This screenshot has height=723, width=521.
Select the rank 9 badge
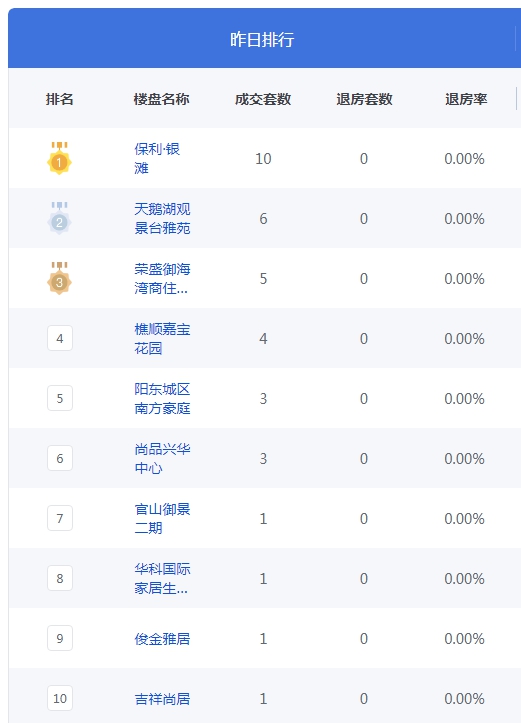[60, 638]
